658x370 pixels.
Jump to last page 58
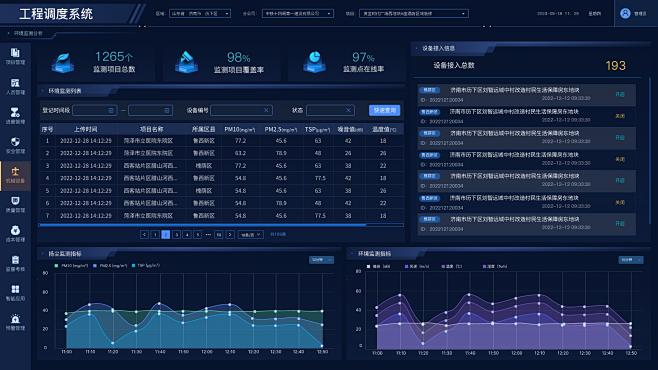[219, 235]
